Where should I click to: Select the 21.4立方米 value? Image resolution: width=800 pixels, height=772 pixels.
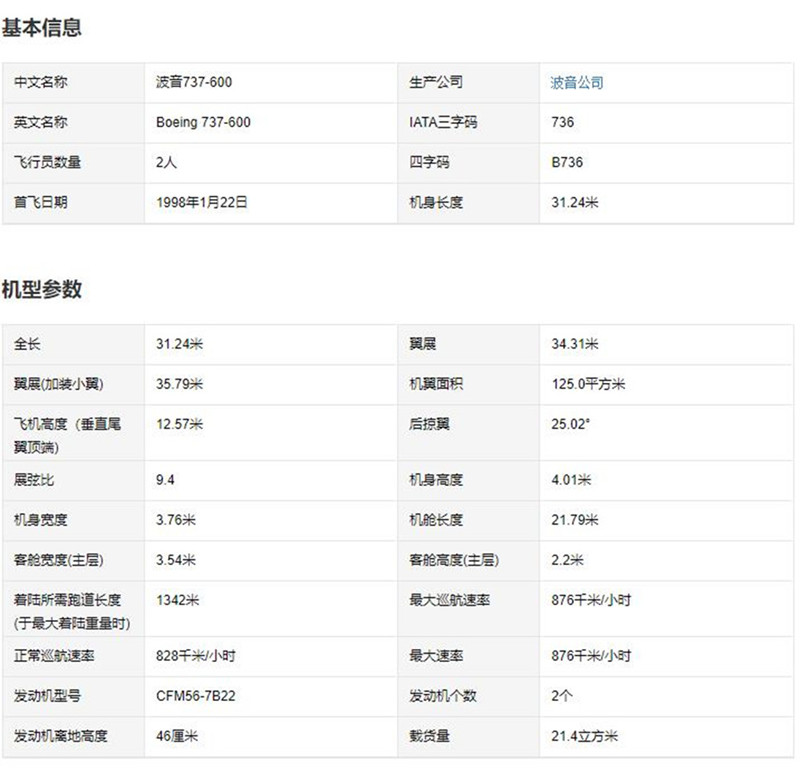(x=585, y=736)
